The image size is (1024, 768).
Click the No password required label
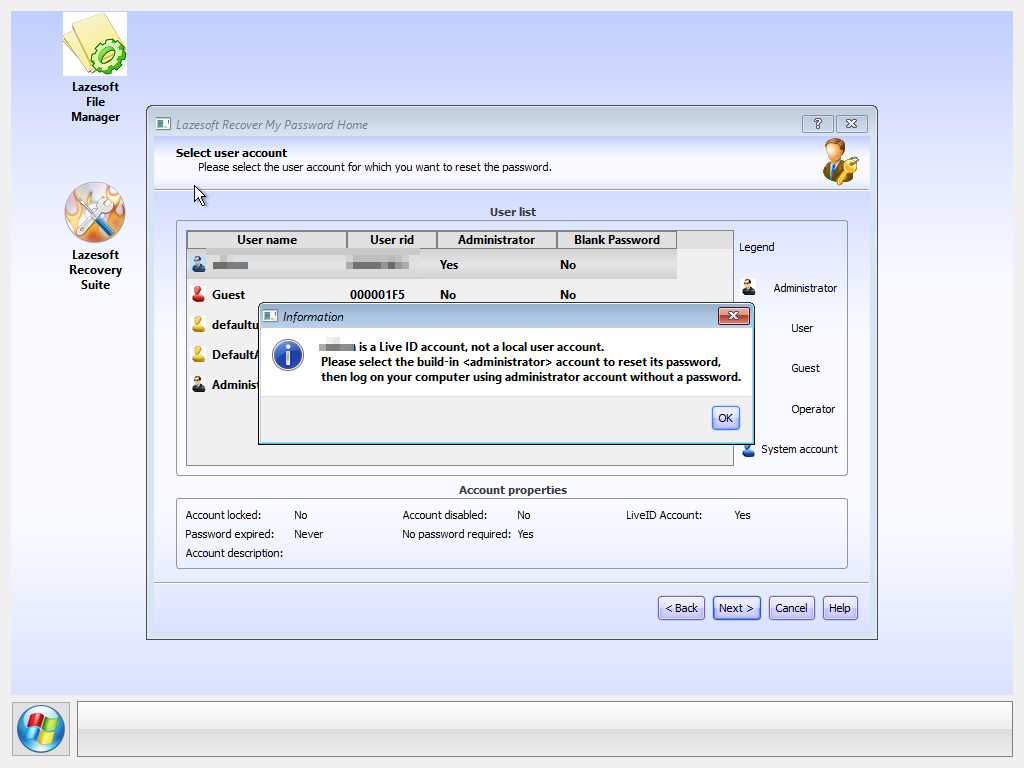[x=456, y=534]
